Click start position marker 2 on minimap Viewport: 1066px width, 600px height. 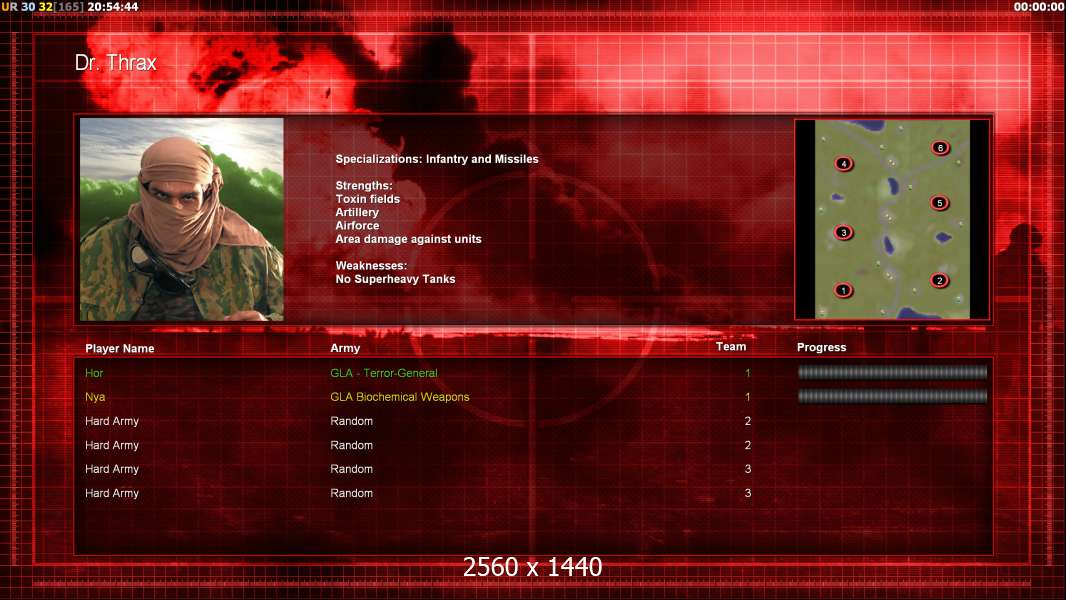point(940,280)
